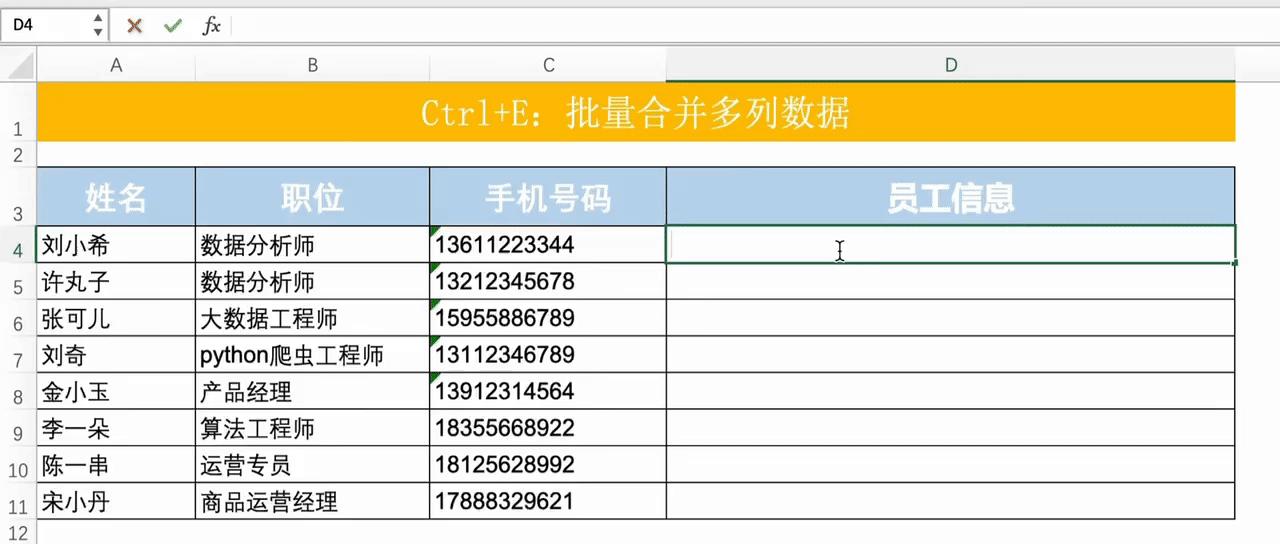Select the cell 大数据工程师
The width and height of the screenshot is (1280, 544).
313,319
